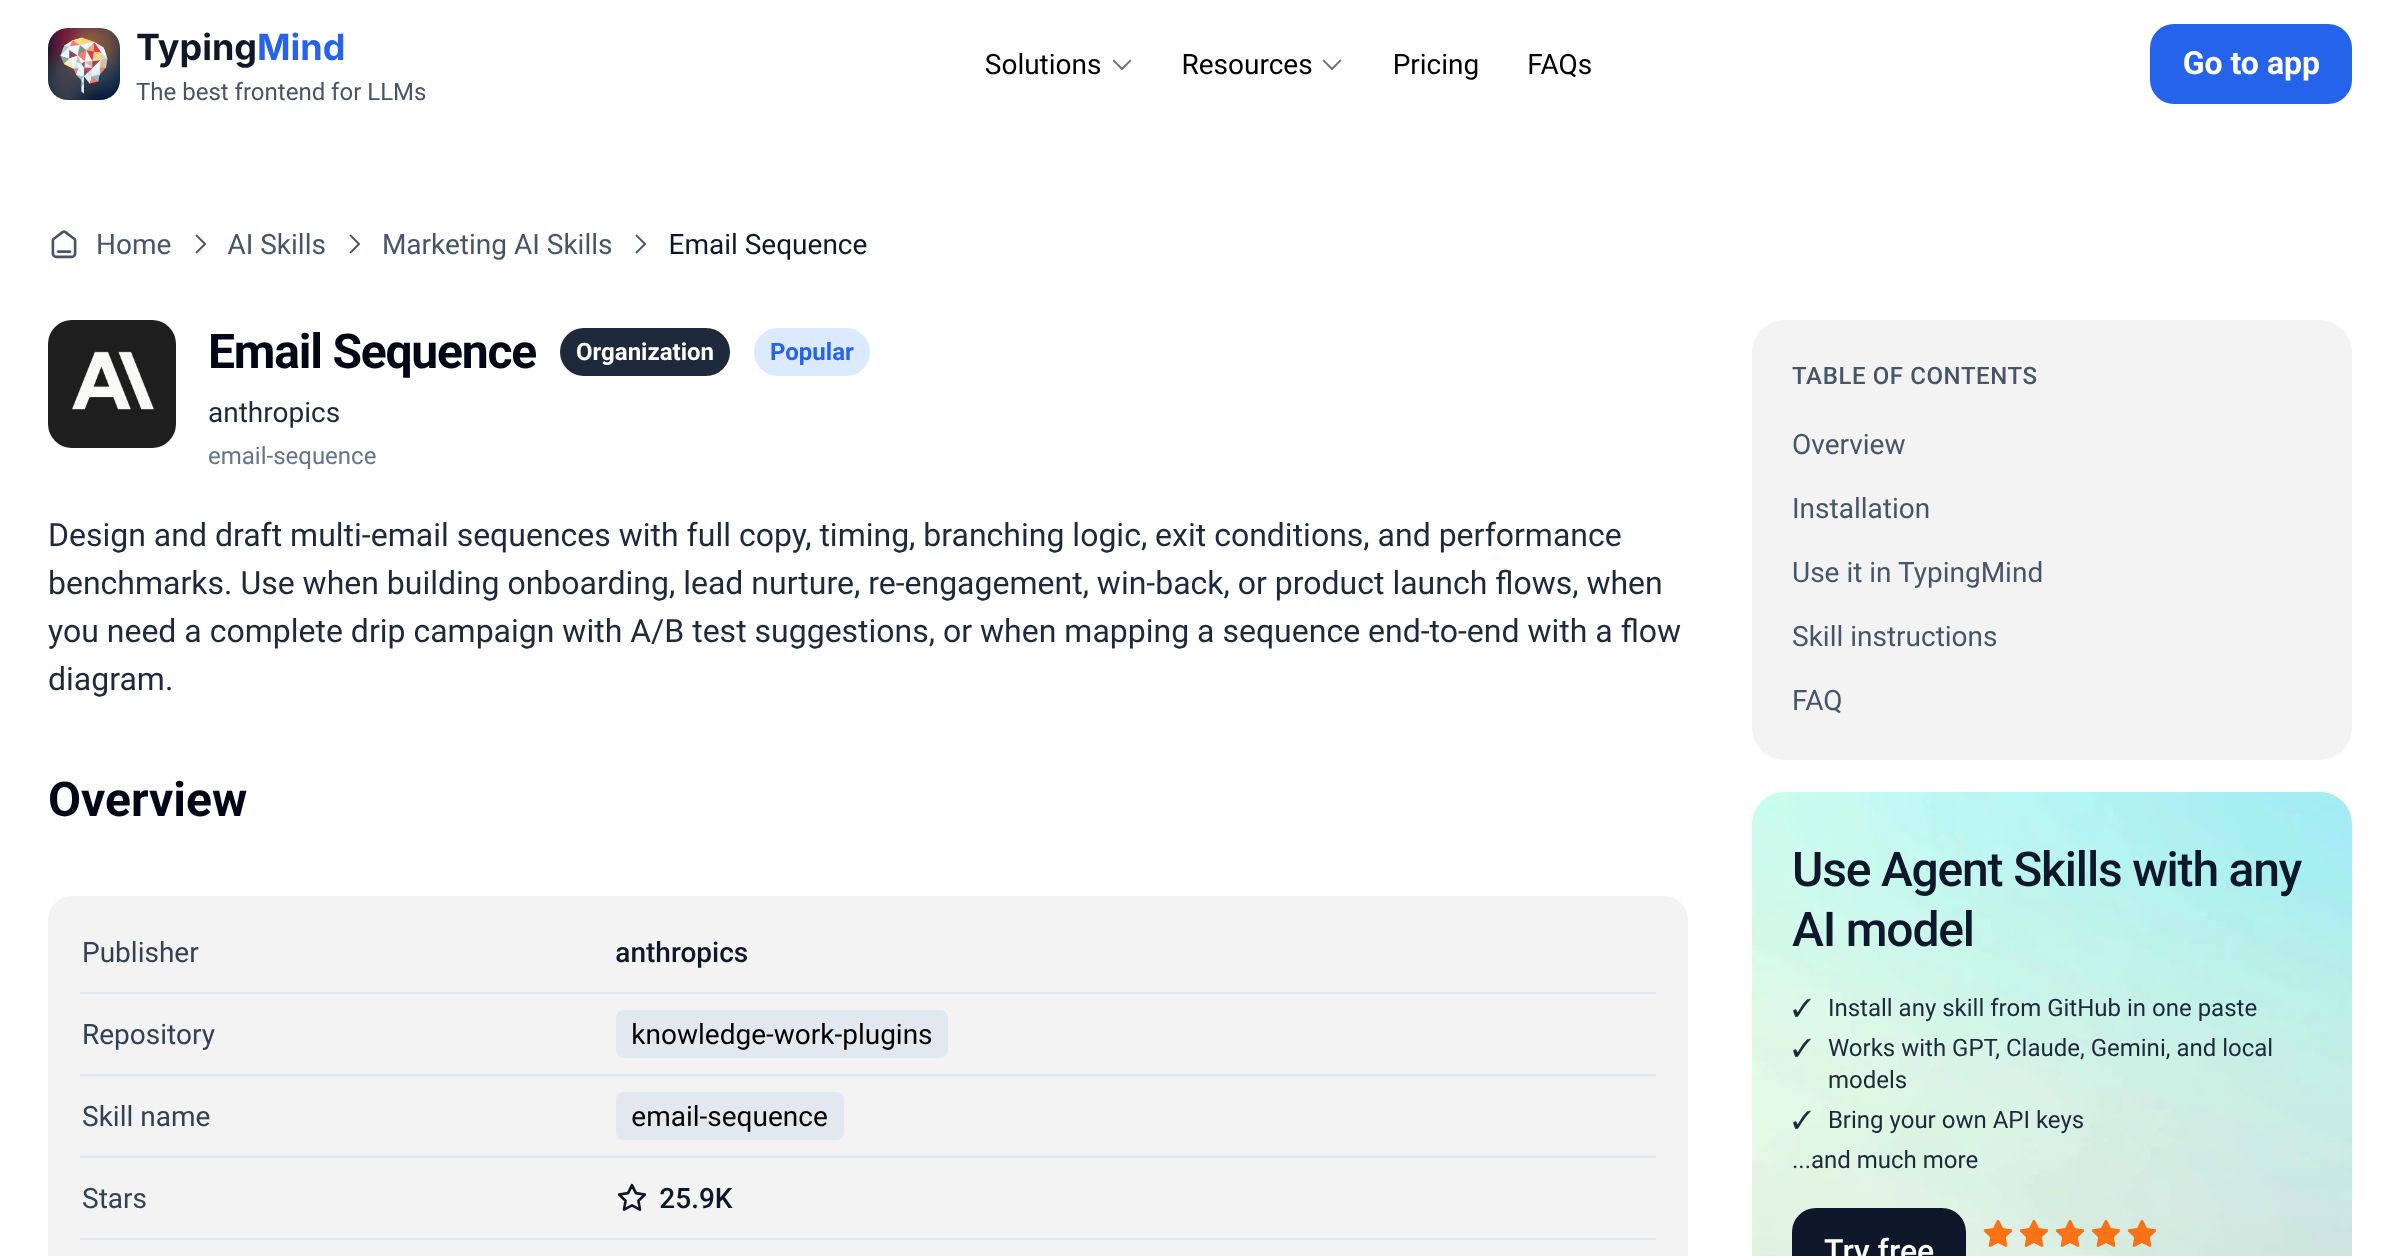
Task: Open the Marketing AI Skills breadcrumb
Action: click(497, 244)
